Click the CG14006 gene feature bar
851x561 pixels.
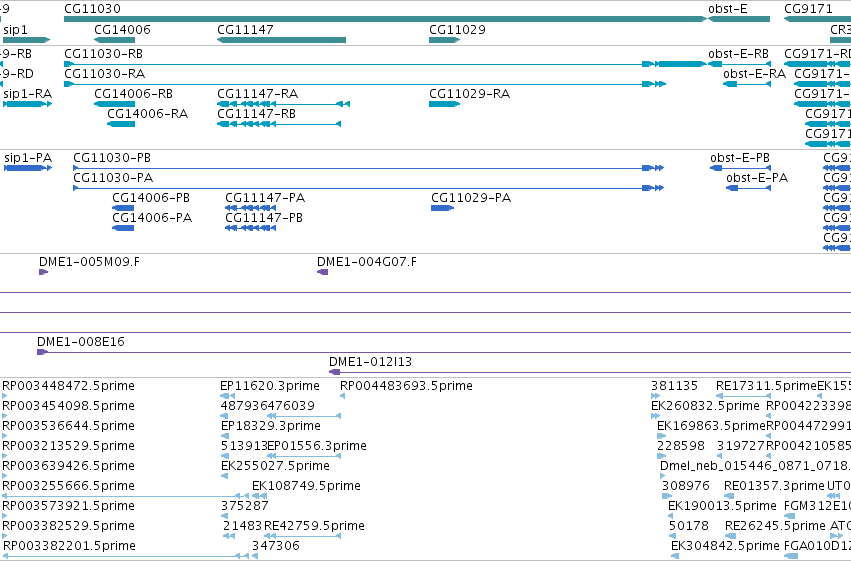[x=115, y=40]
